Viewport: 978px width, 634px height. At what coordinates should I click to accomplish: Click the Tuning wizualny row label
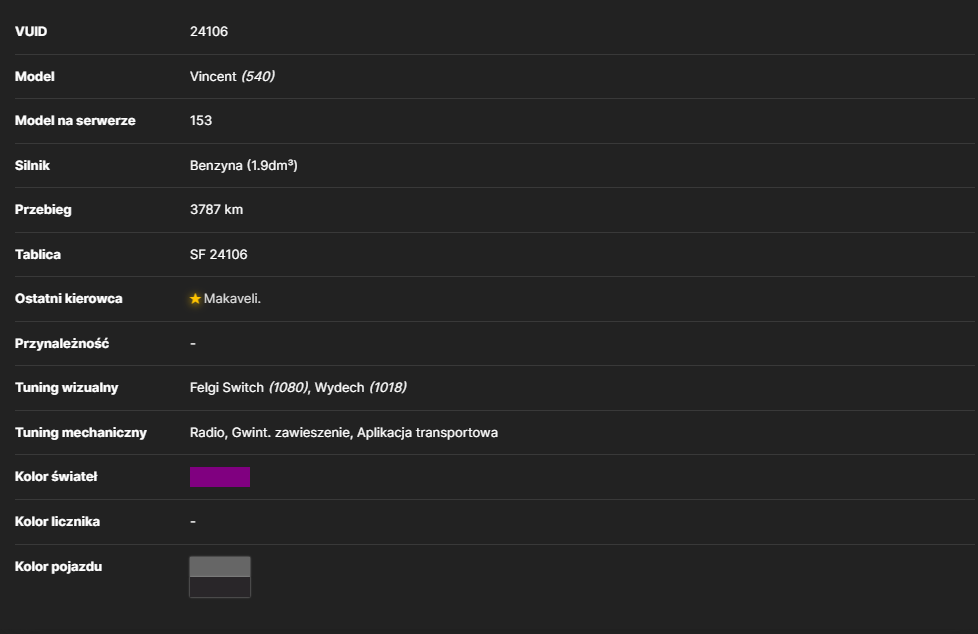67,388
